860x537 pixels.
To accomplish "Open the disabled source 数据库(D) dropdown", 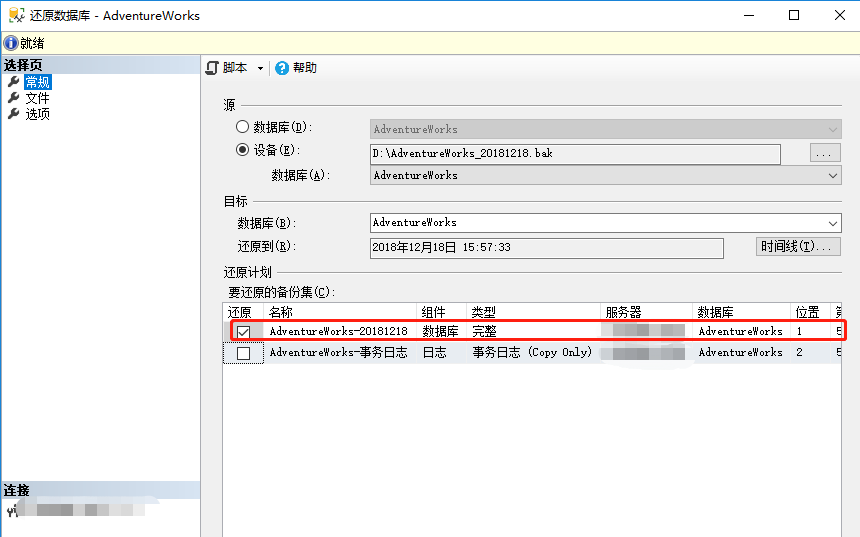I will tap(833, 129).
